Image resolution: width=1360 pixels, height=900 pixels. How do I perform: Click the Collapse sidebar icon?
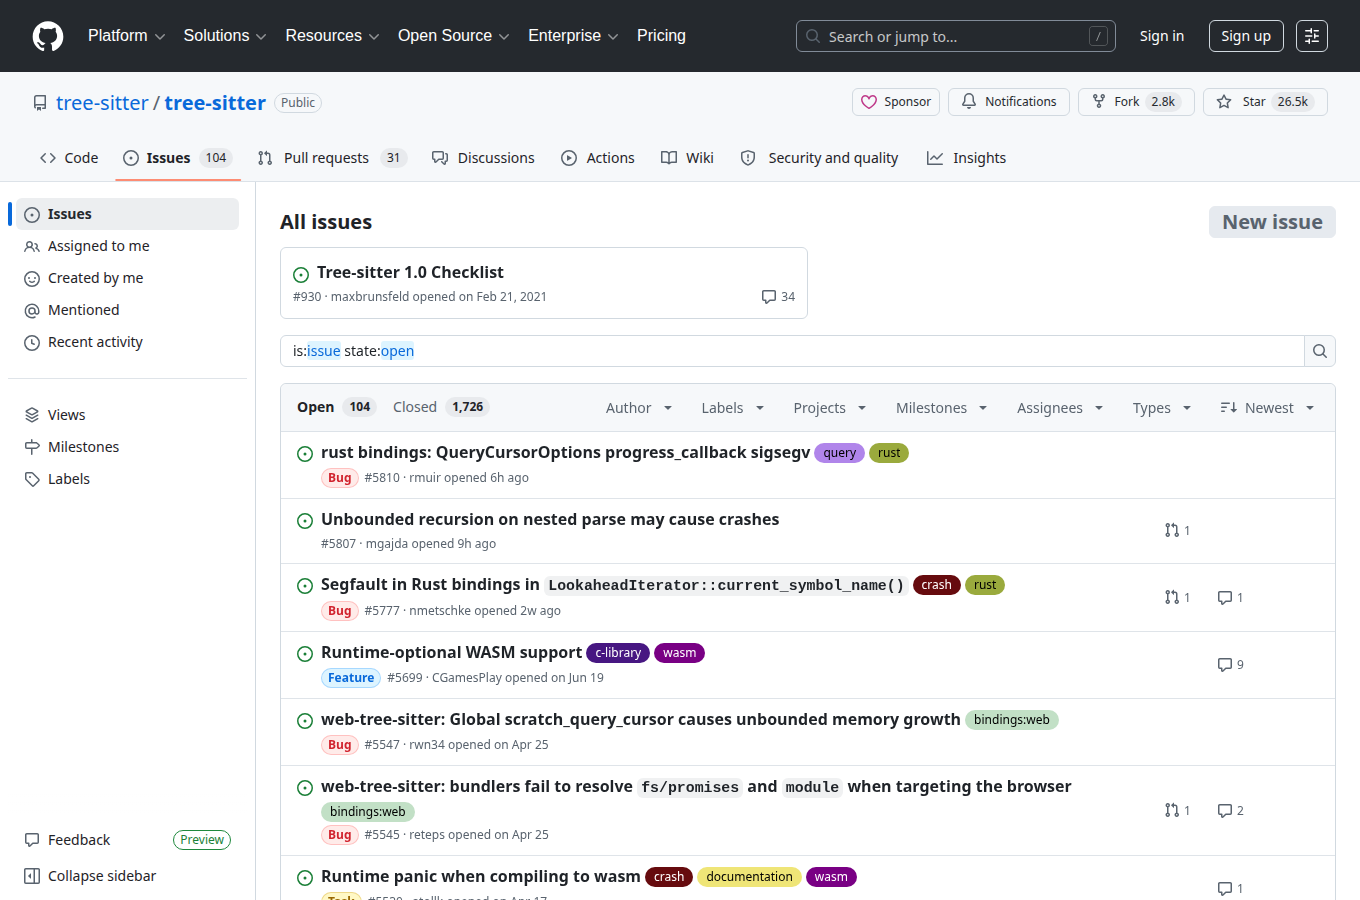click(32, 876)
